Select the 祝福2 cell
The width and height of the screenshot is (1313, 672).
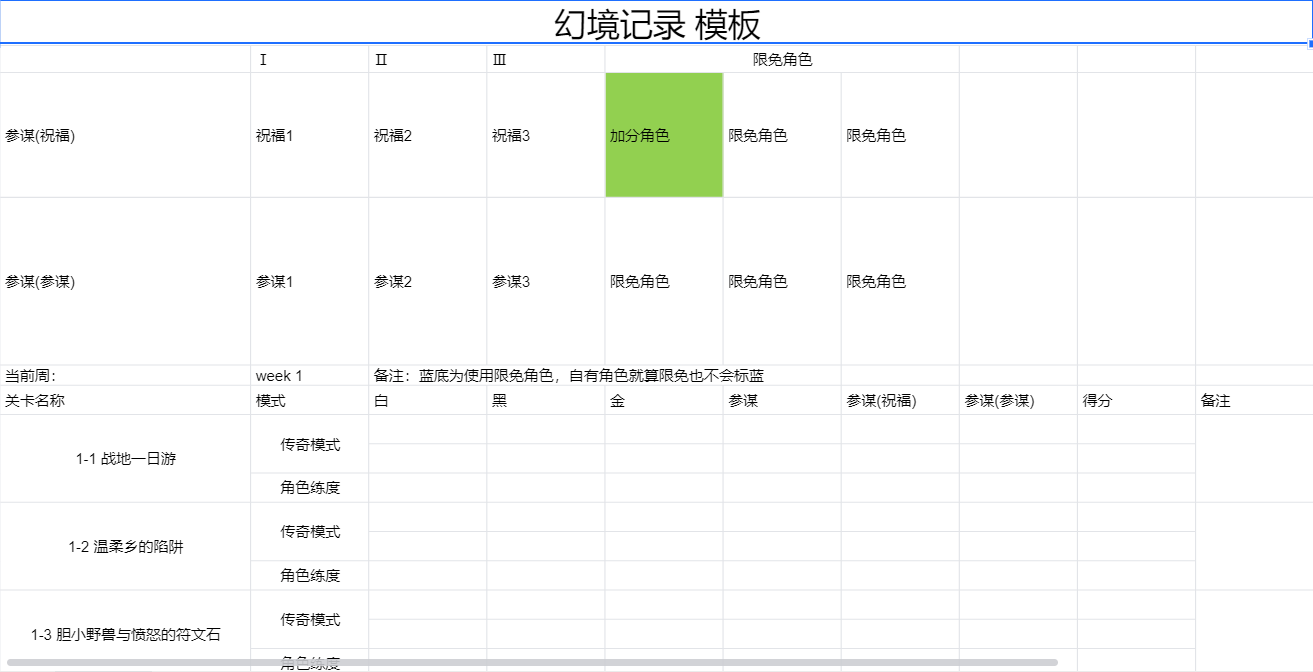click(427, 135)
